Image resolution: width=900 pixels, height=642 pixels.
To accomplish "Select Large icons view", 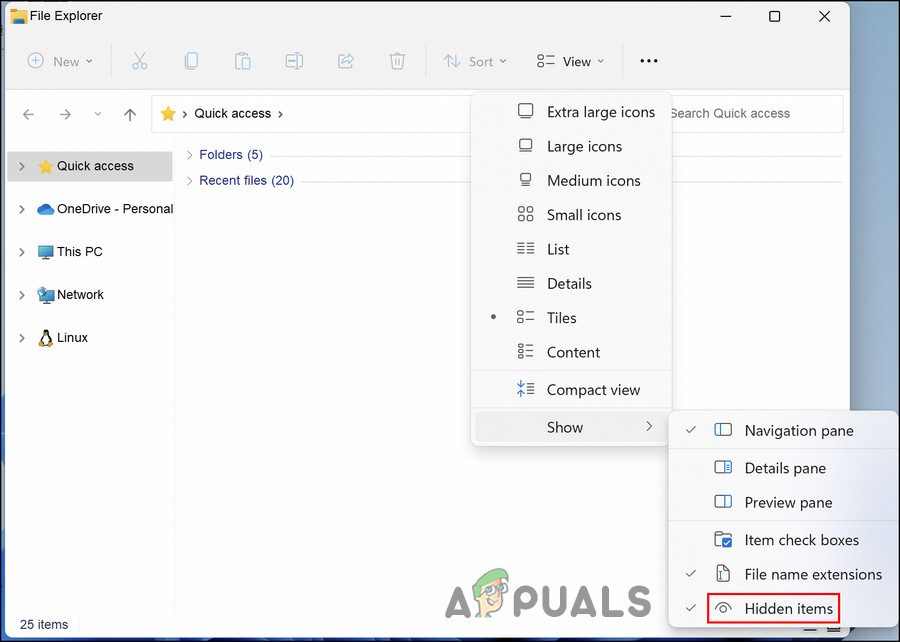I will click(x=571, y=146).
